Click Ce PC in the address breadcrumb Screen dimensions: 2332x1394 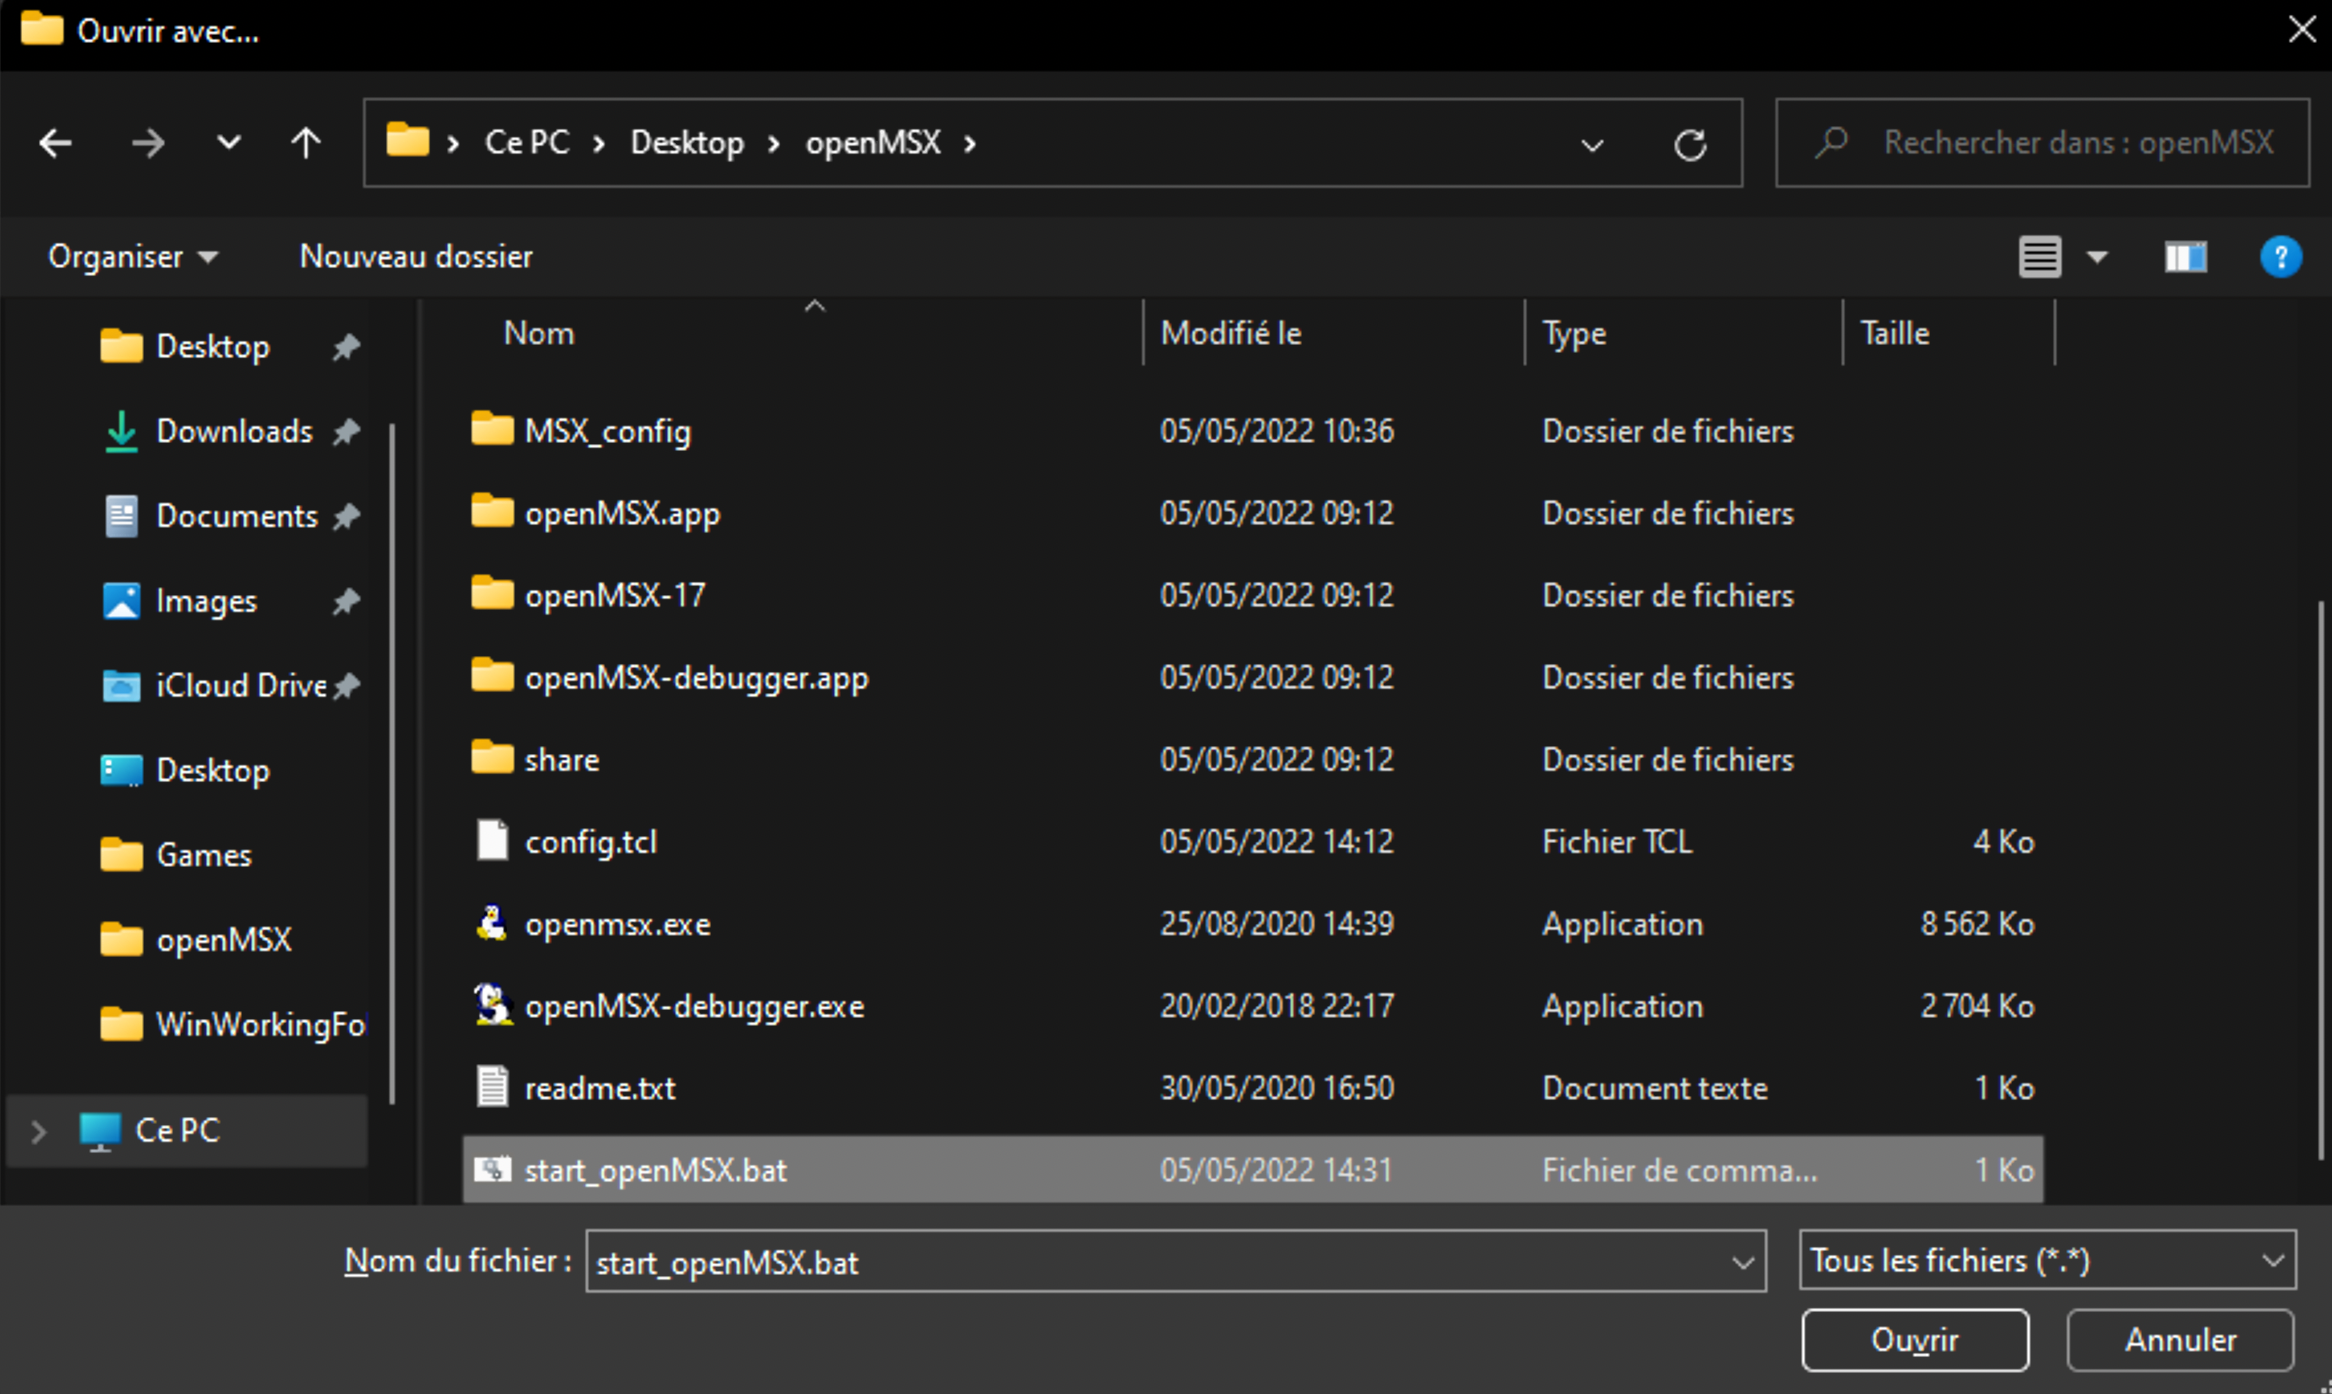coord(527,143)
